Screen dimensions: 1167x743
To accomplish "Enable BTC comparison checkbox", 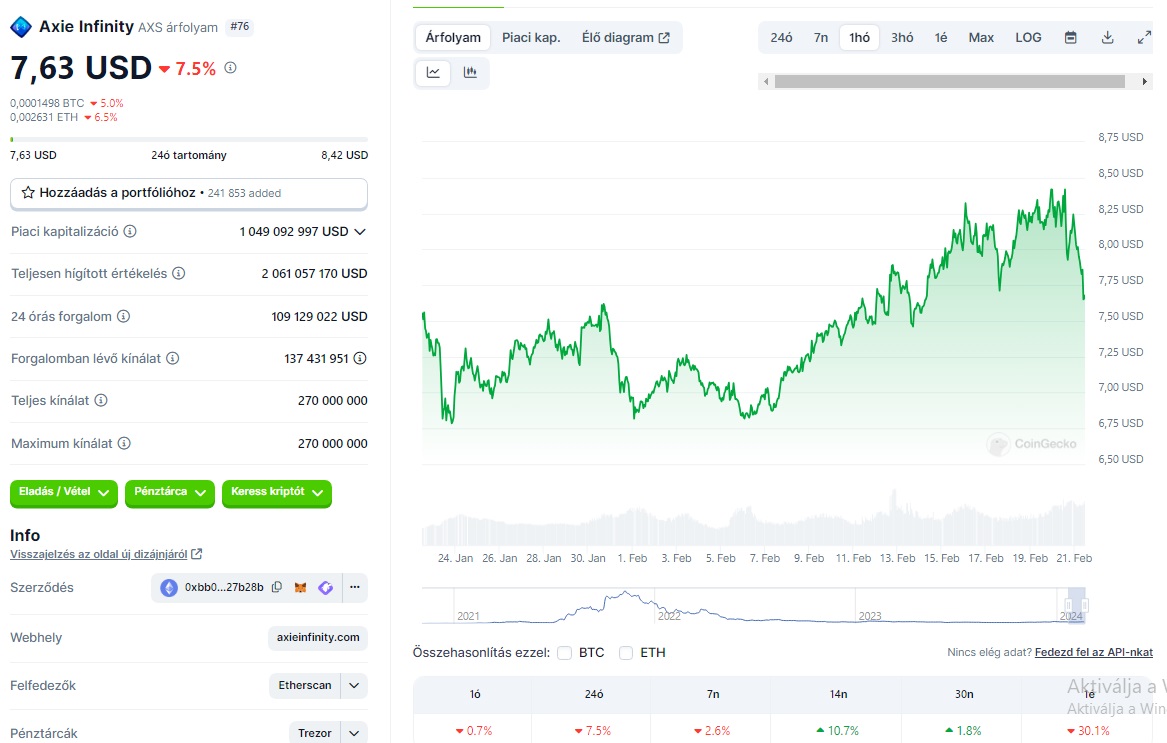I will [x=565, y=653].
